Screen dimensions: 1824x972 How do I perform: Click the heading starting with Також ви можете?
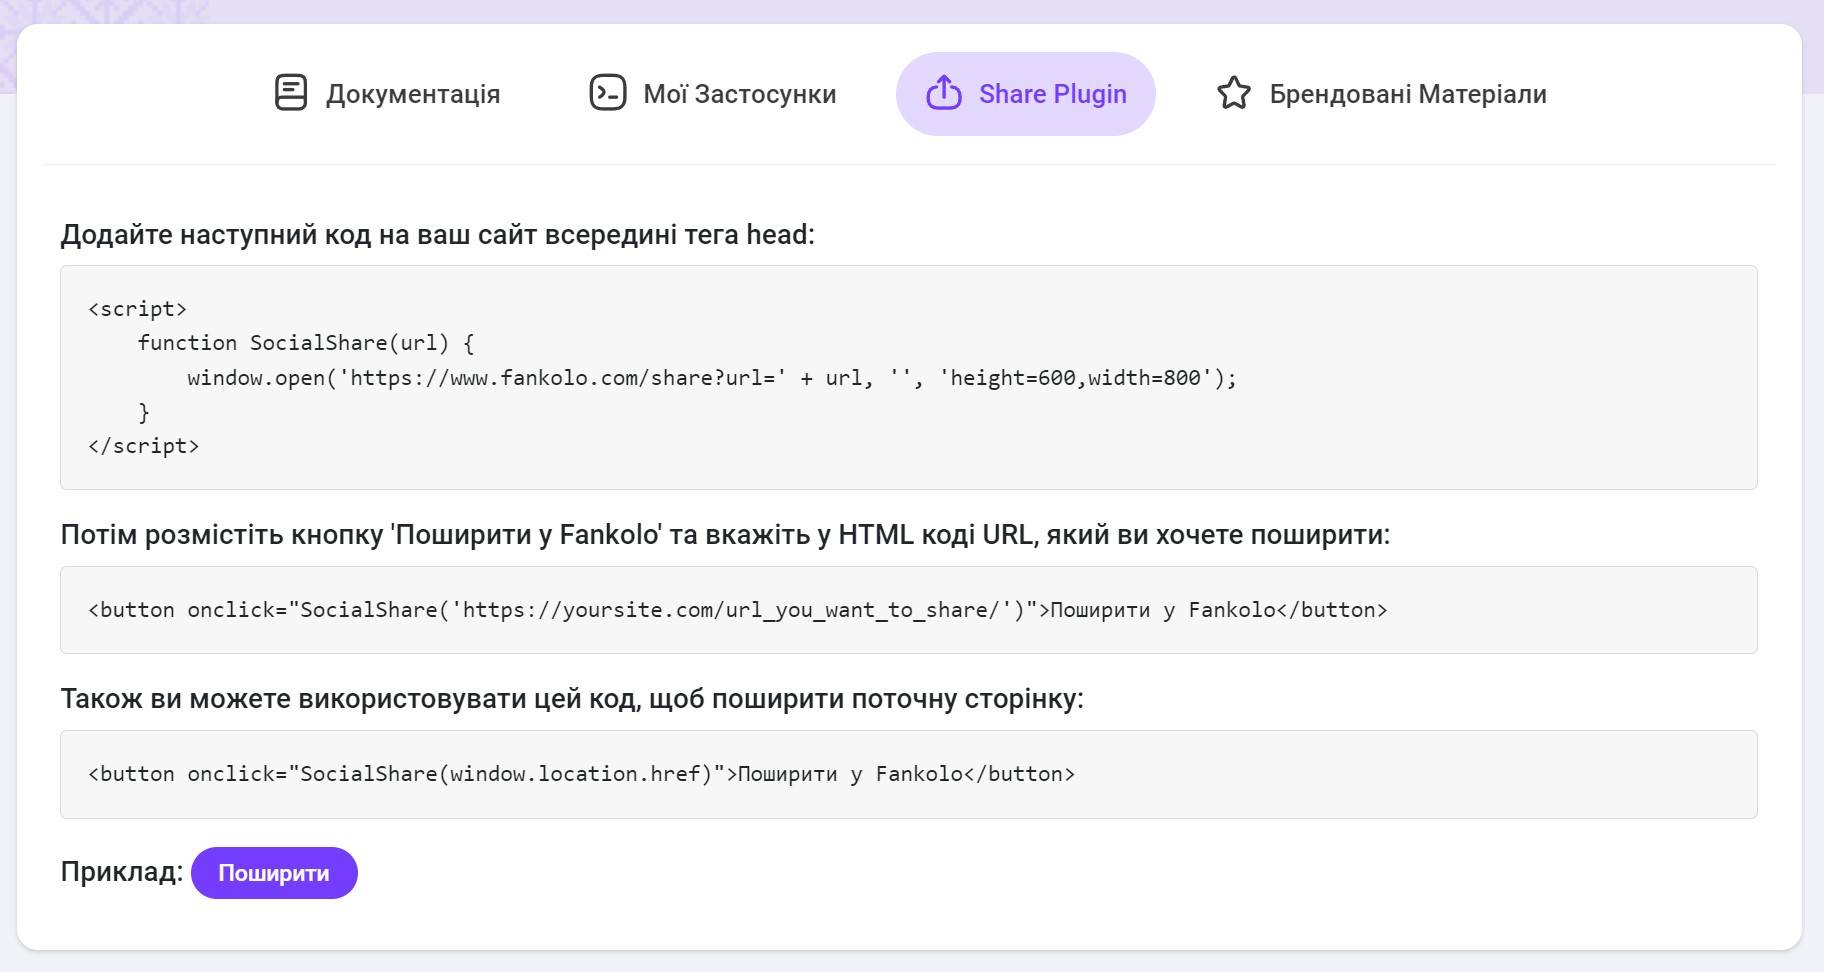[572, 699]
